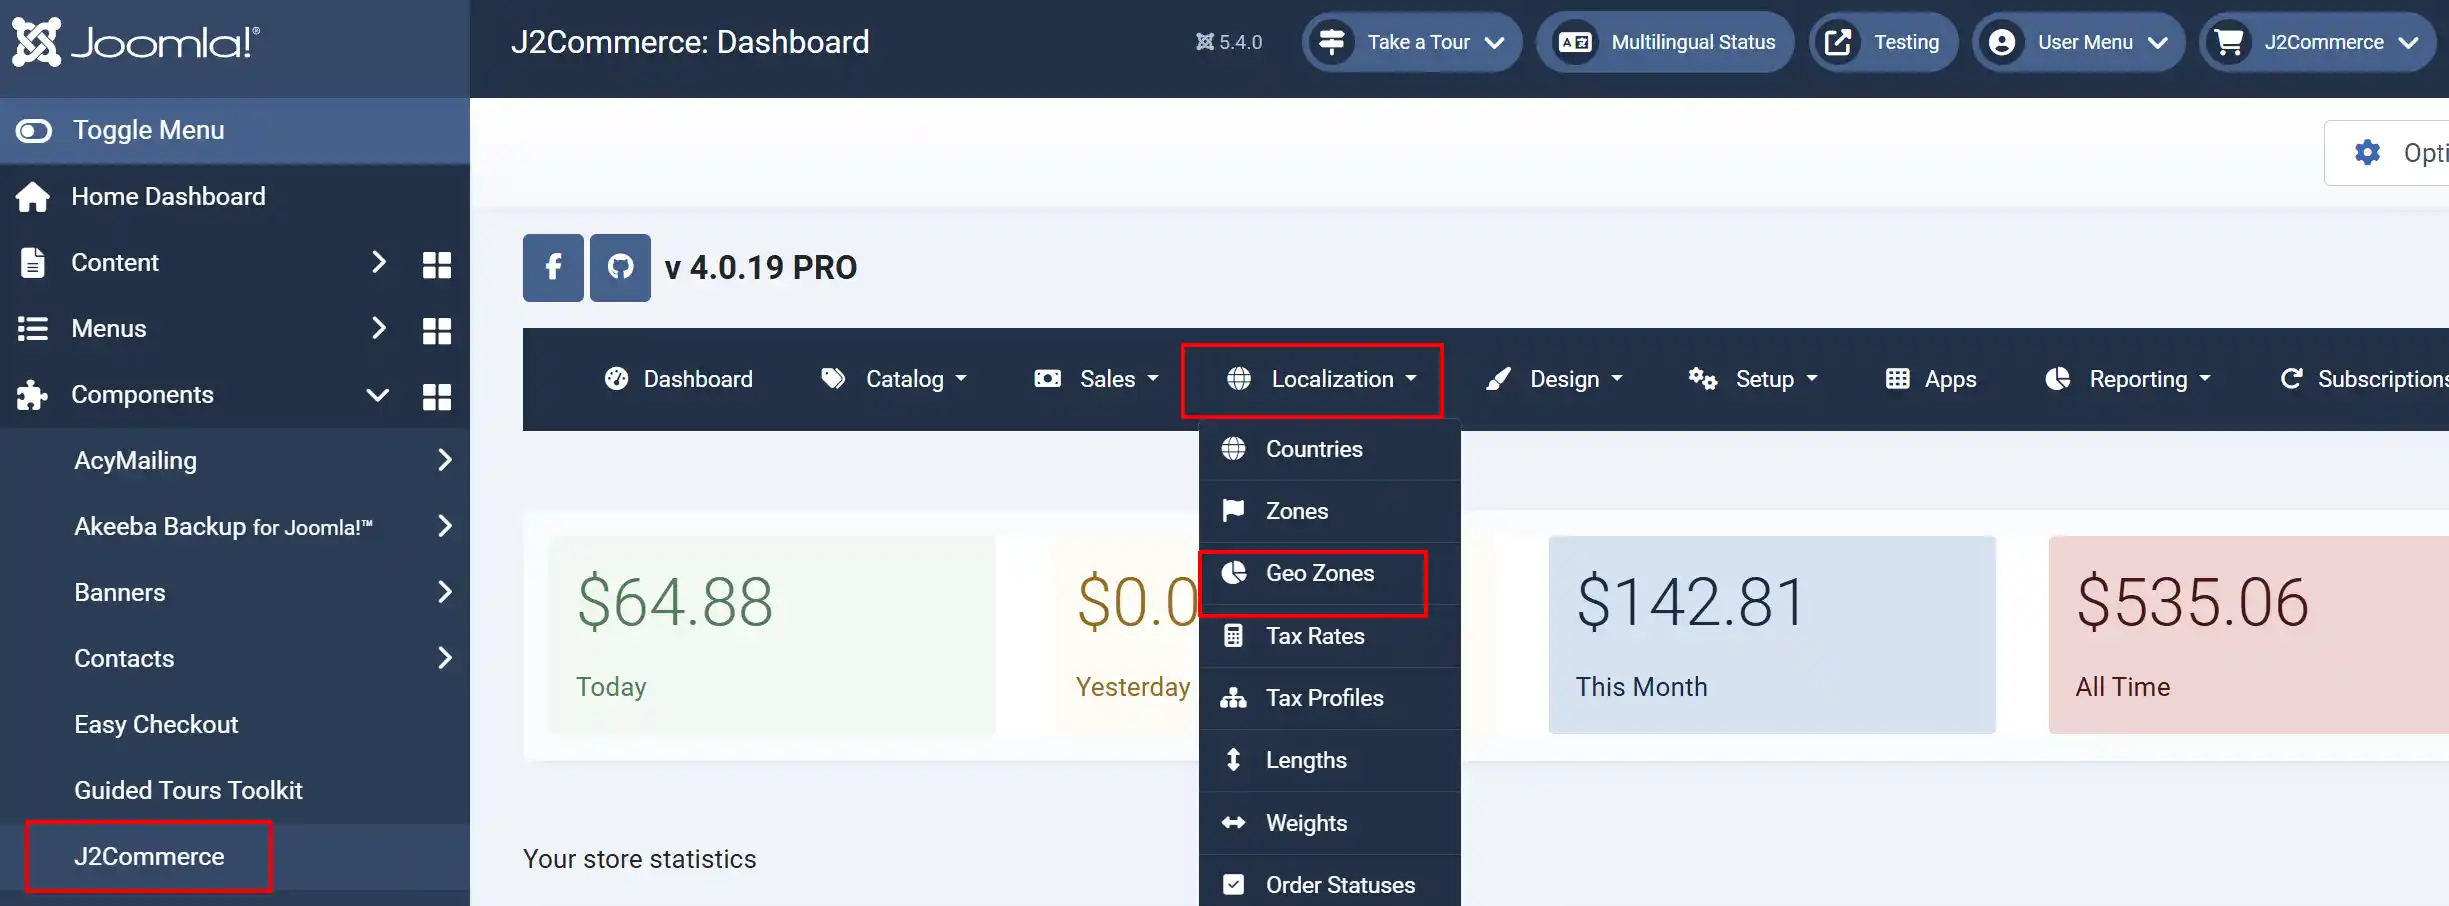Open the Options gear button
Viewport: 2449px width, 906px height.
(x=2387, y=152)
